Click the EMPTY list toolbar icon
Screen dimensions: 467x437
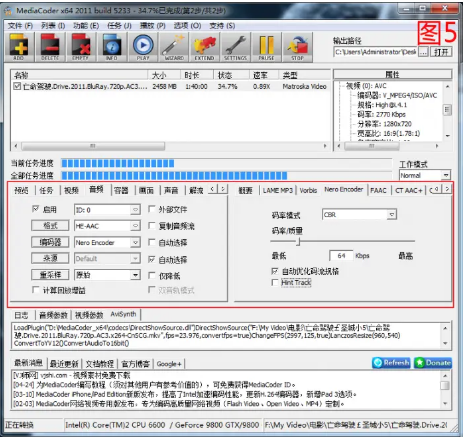click(81, 47)
